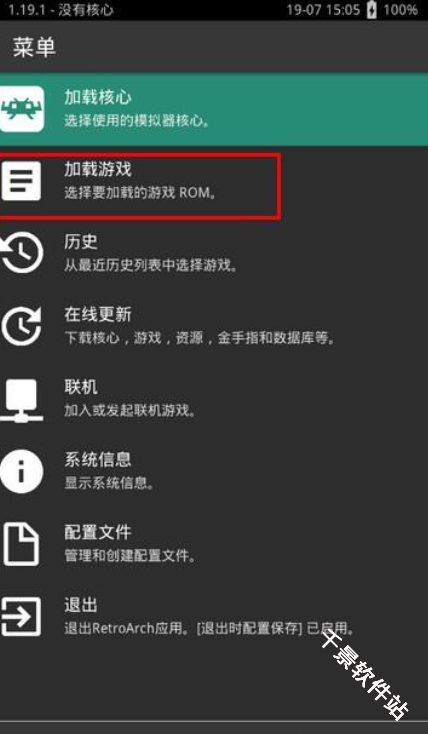Show 系统信息 details
Screen dimensions: 428x734
pyautogui.click(x=214, y=471)
